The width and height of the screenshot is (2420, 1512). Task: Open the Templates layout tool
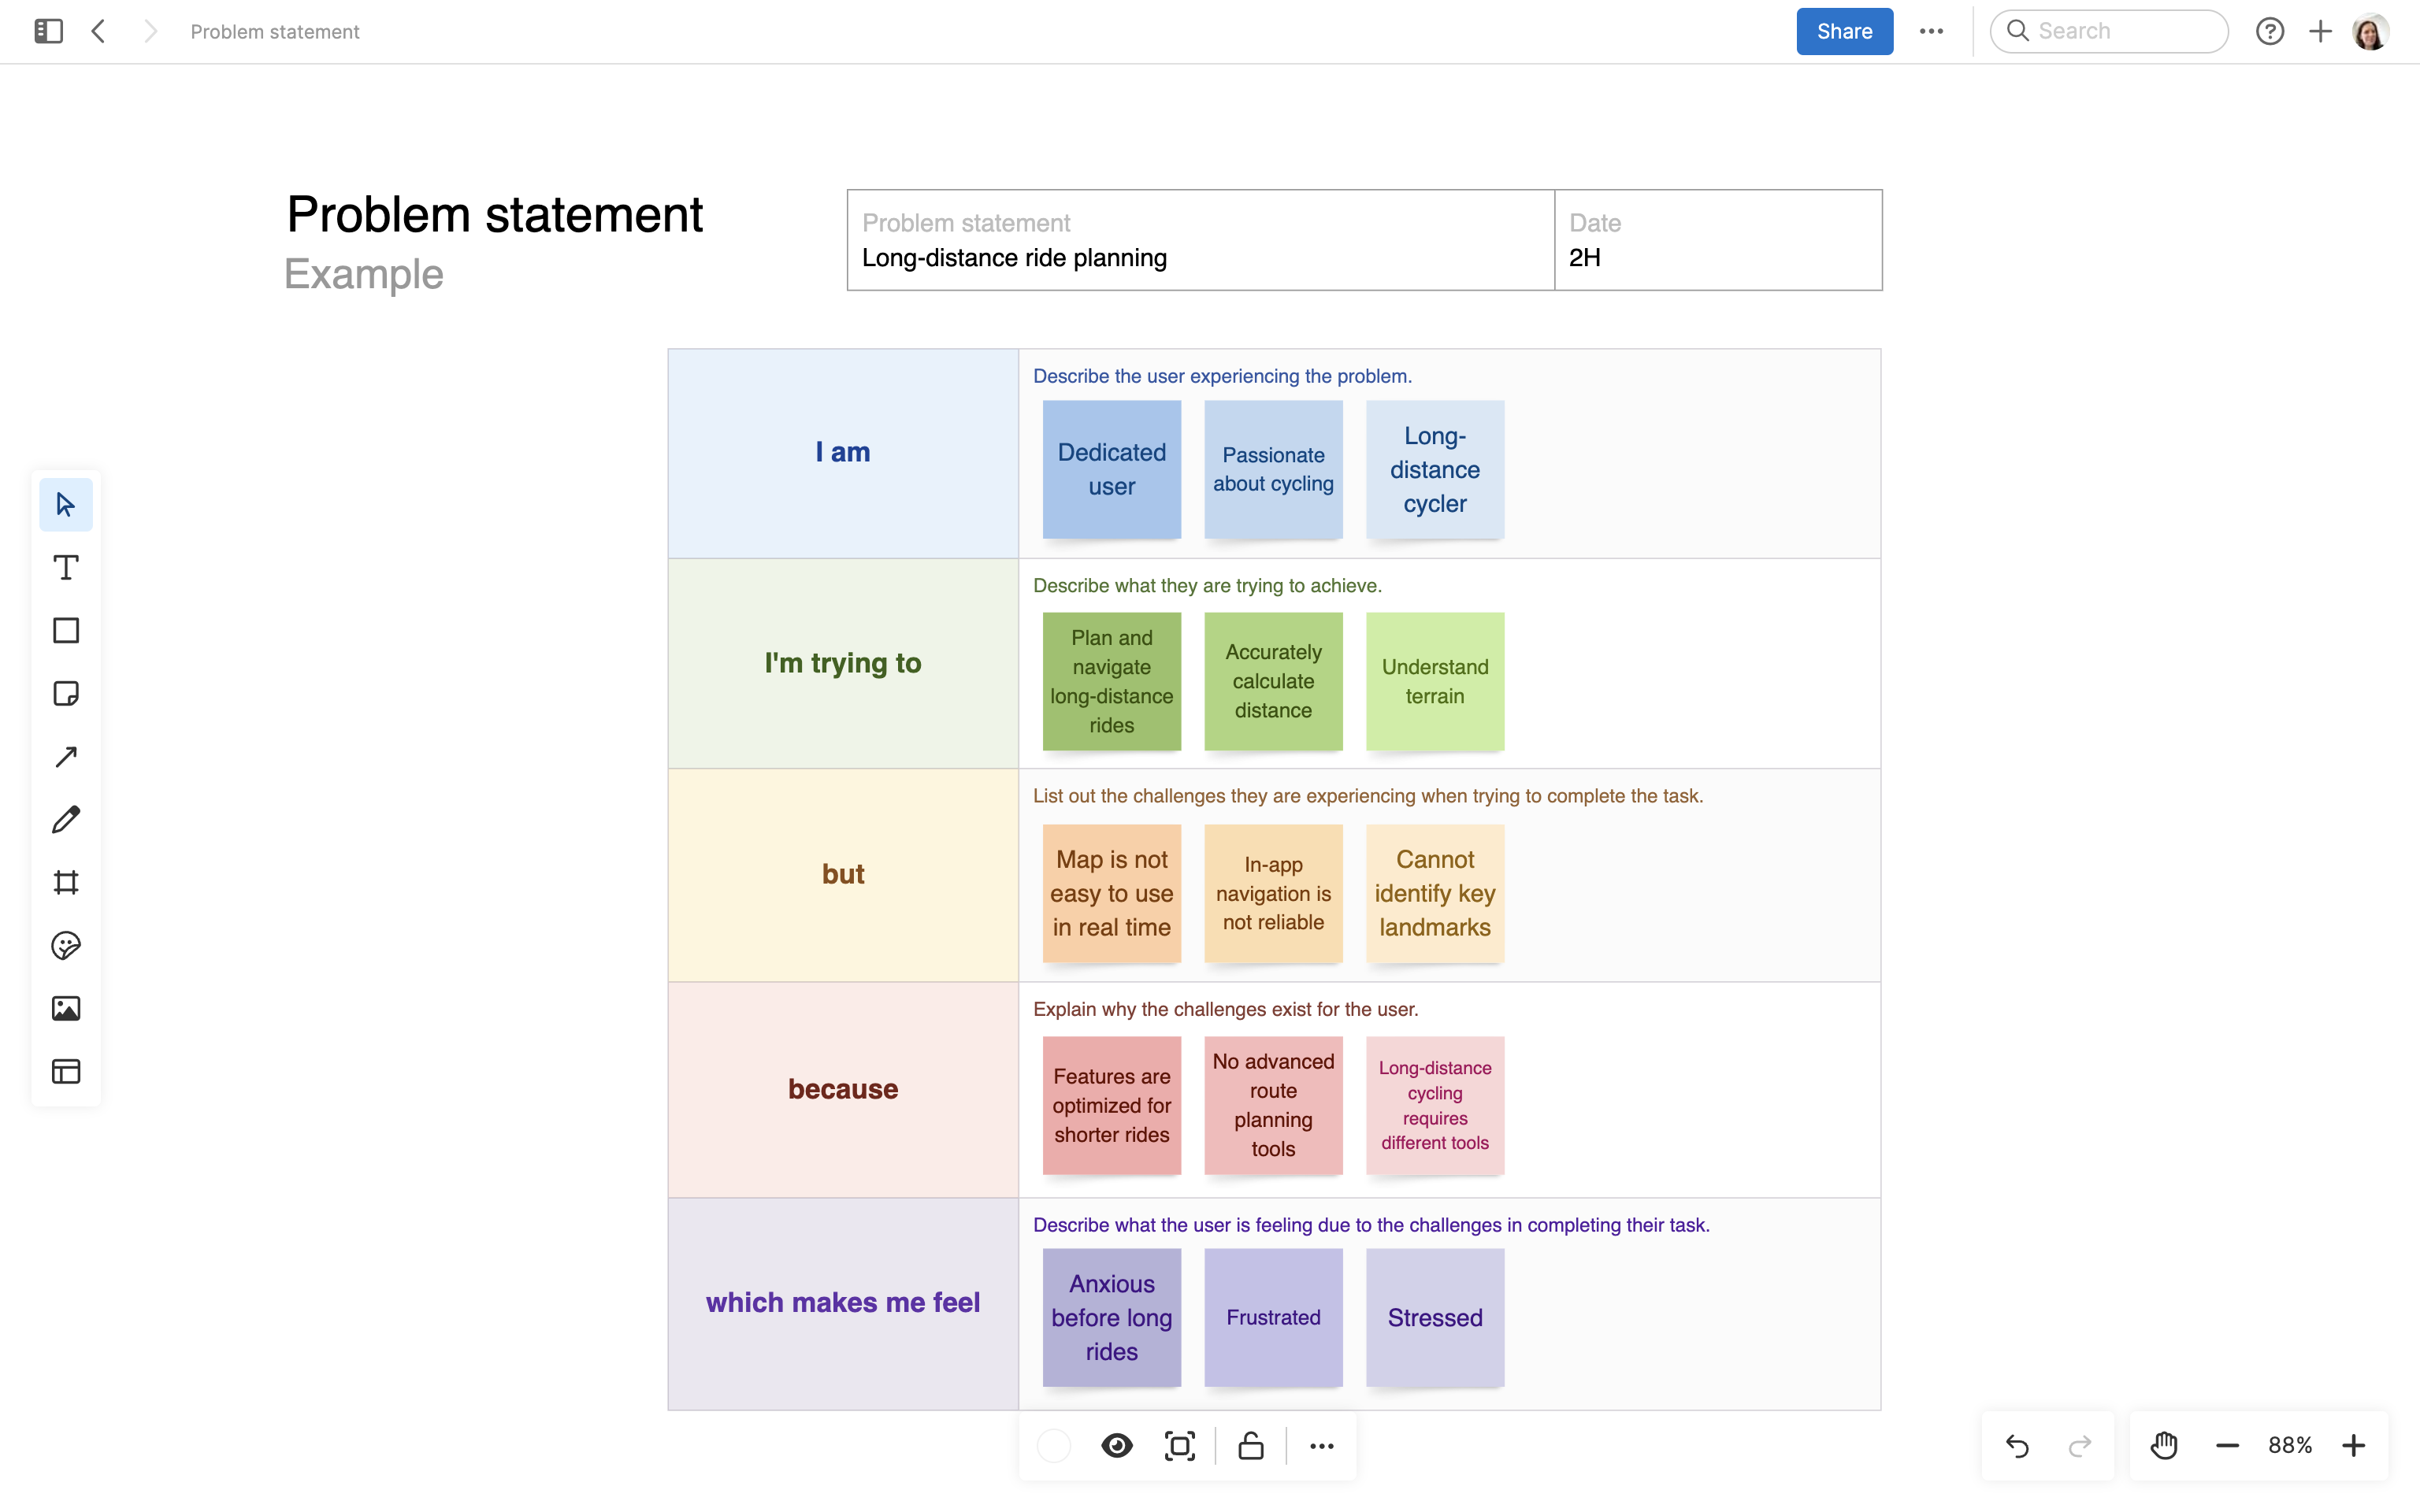[66, 1072]
